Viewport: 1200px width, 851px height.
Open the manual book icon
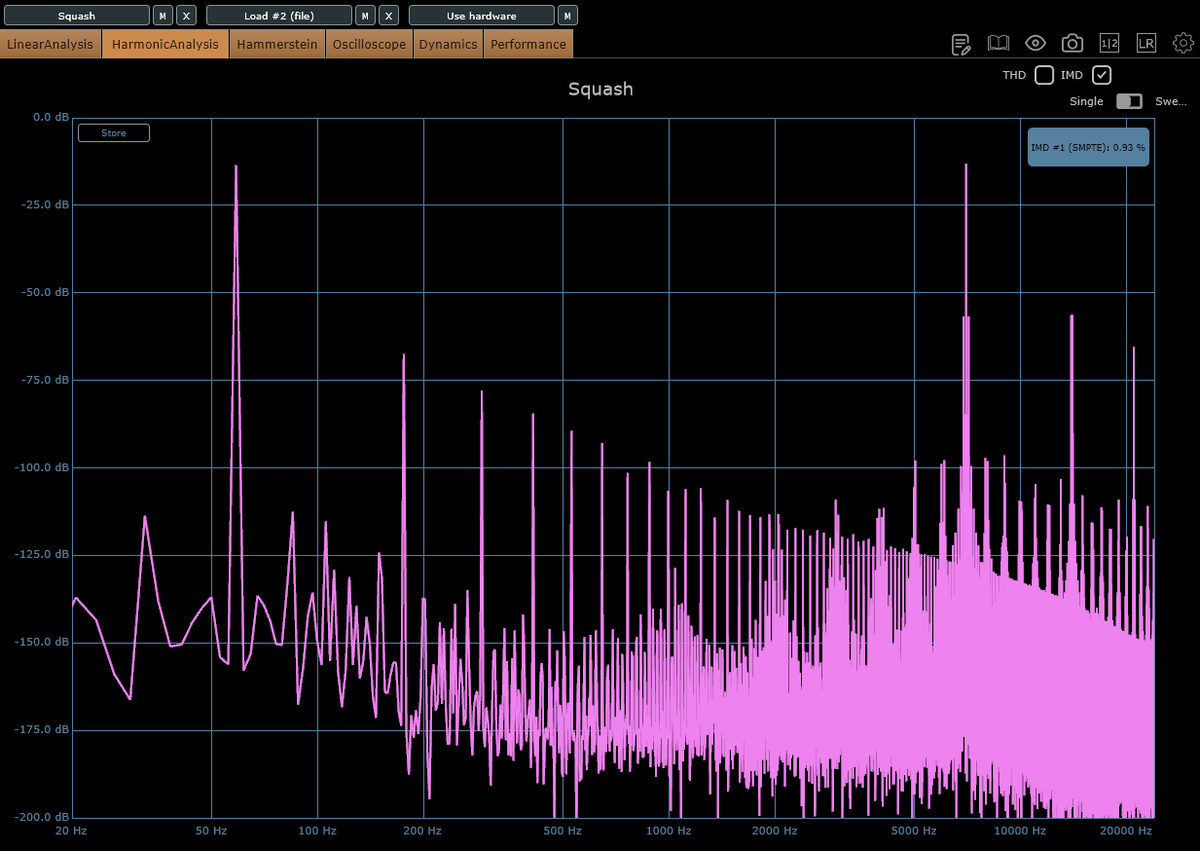point(998,43)
